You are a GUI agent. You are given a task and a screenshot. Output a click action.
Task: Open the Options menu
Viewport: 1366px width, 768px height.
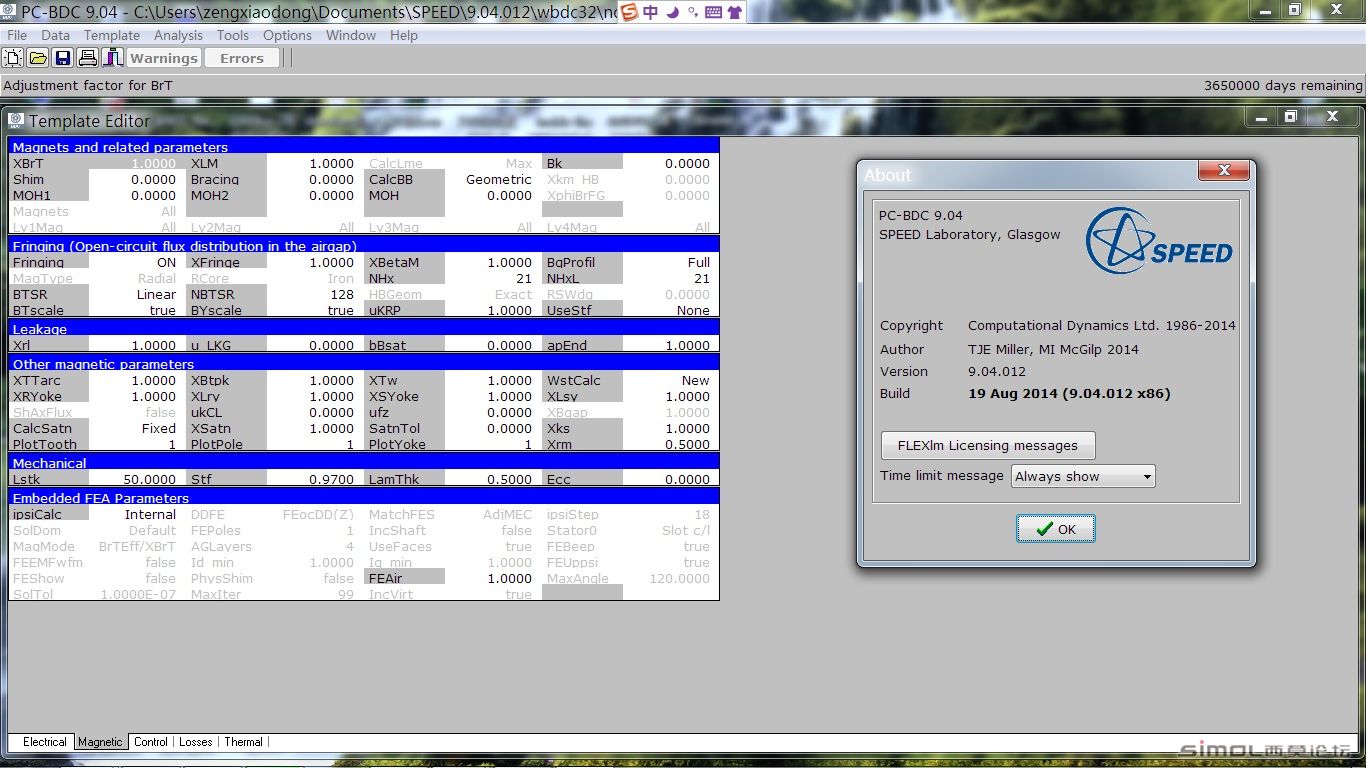tap(288, 35)
